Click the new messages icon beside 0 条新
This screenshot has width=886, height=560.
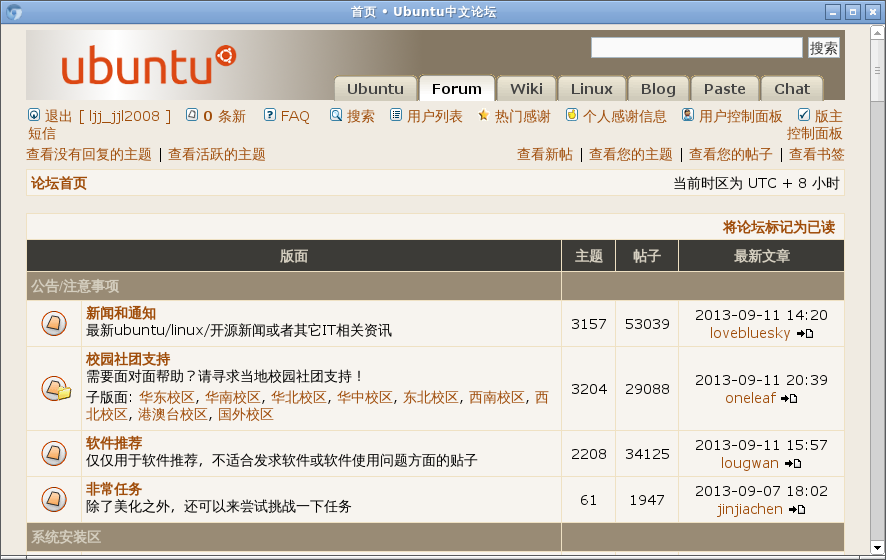192,115
